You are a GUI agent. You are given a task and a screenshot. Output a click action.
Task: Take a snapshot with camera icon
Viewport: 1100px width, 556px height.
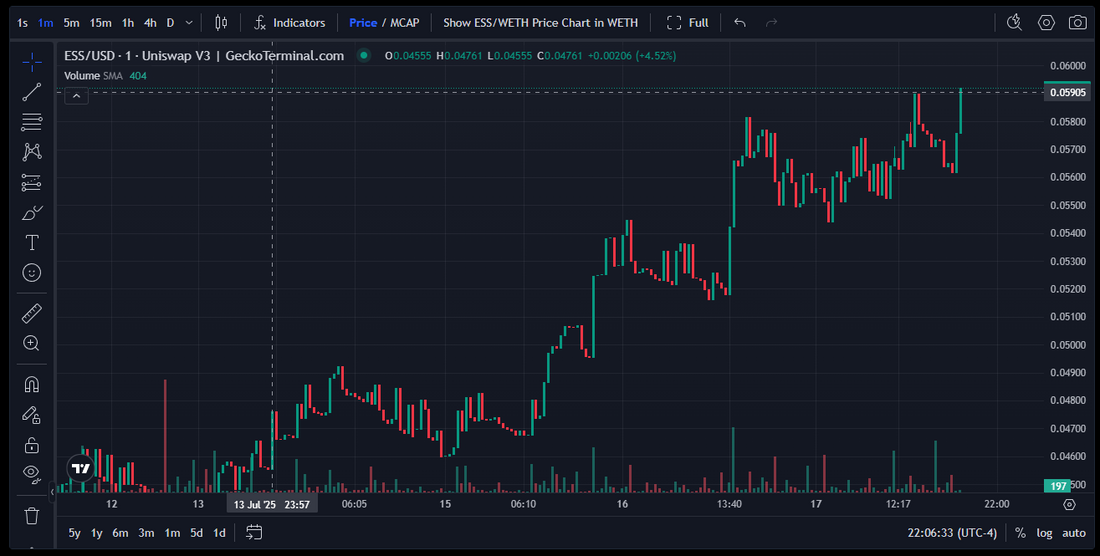click(x=1078, y=22)
